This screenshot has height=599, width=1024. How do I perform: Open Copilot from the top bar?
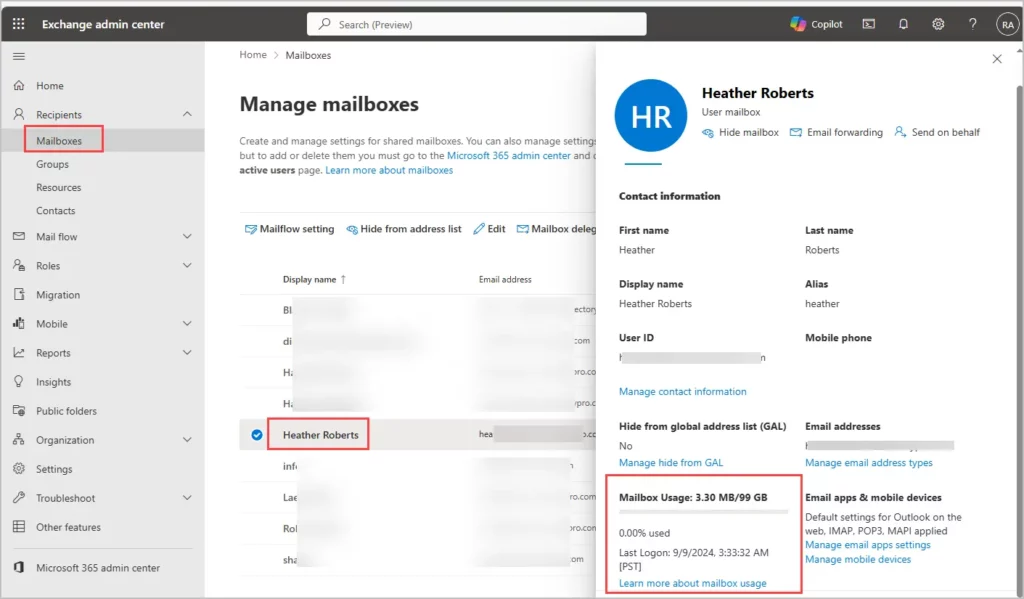[x=816, y=24]
